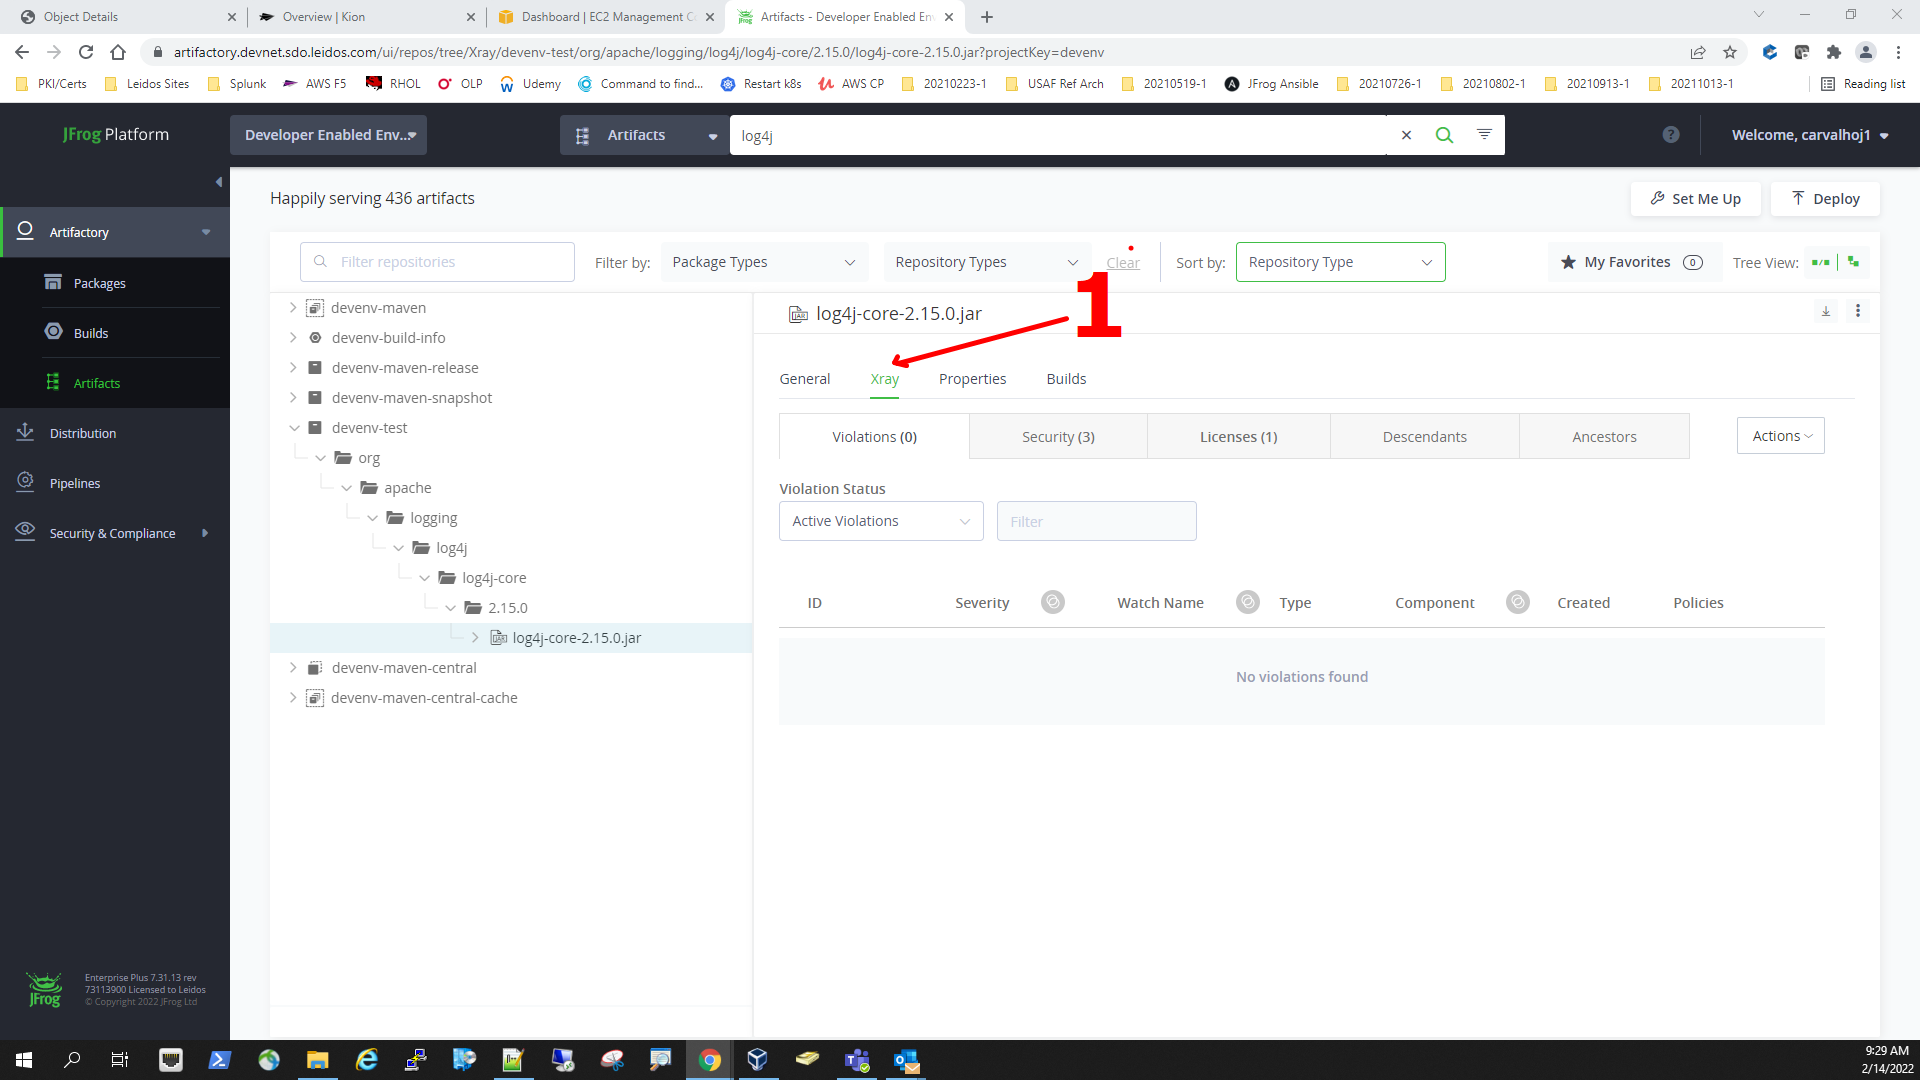Run the artifact search magnifier
The height and width of the screenshot is (1080, 1920).
tap(1444, 135)
